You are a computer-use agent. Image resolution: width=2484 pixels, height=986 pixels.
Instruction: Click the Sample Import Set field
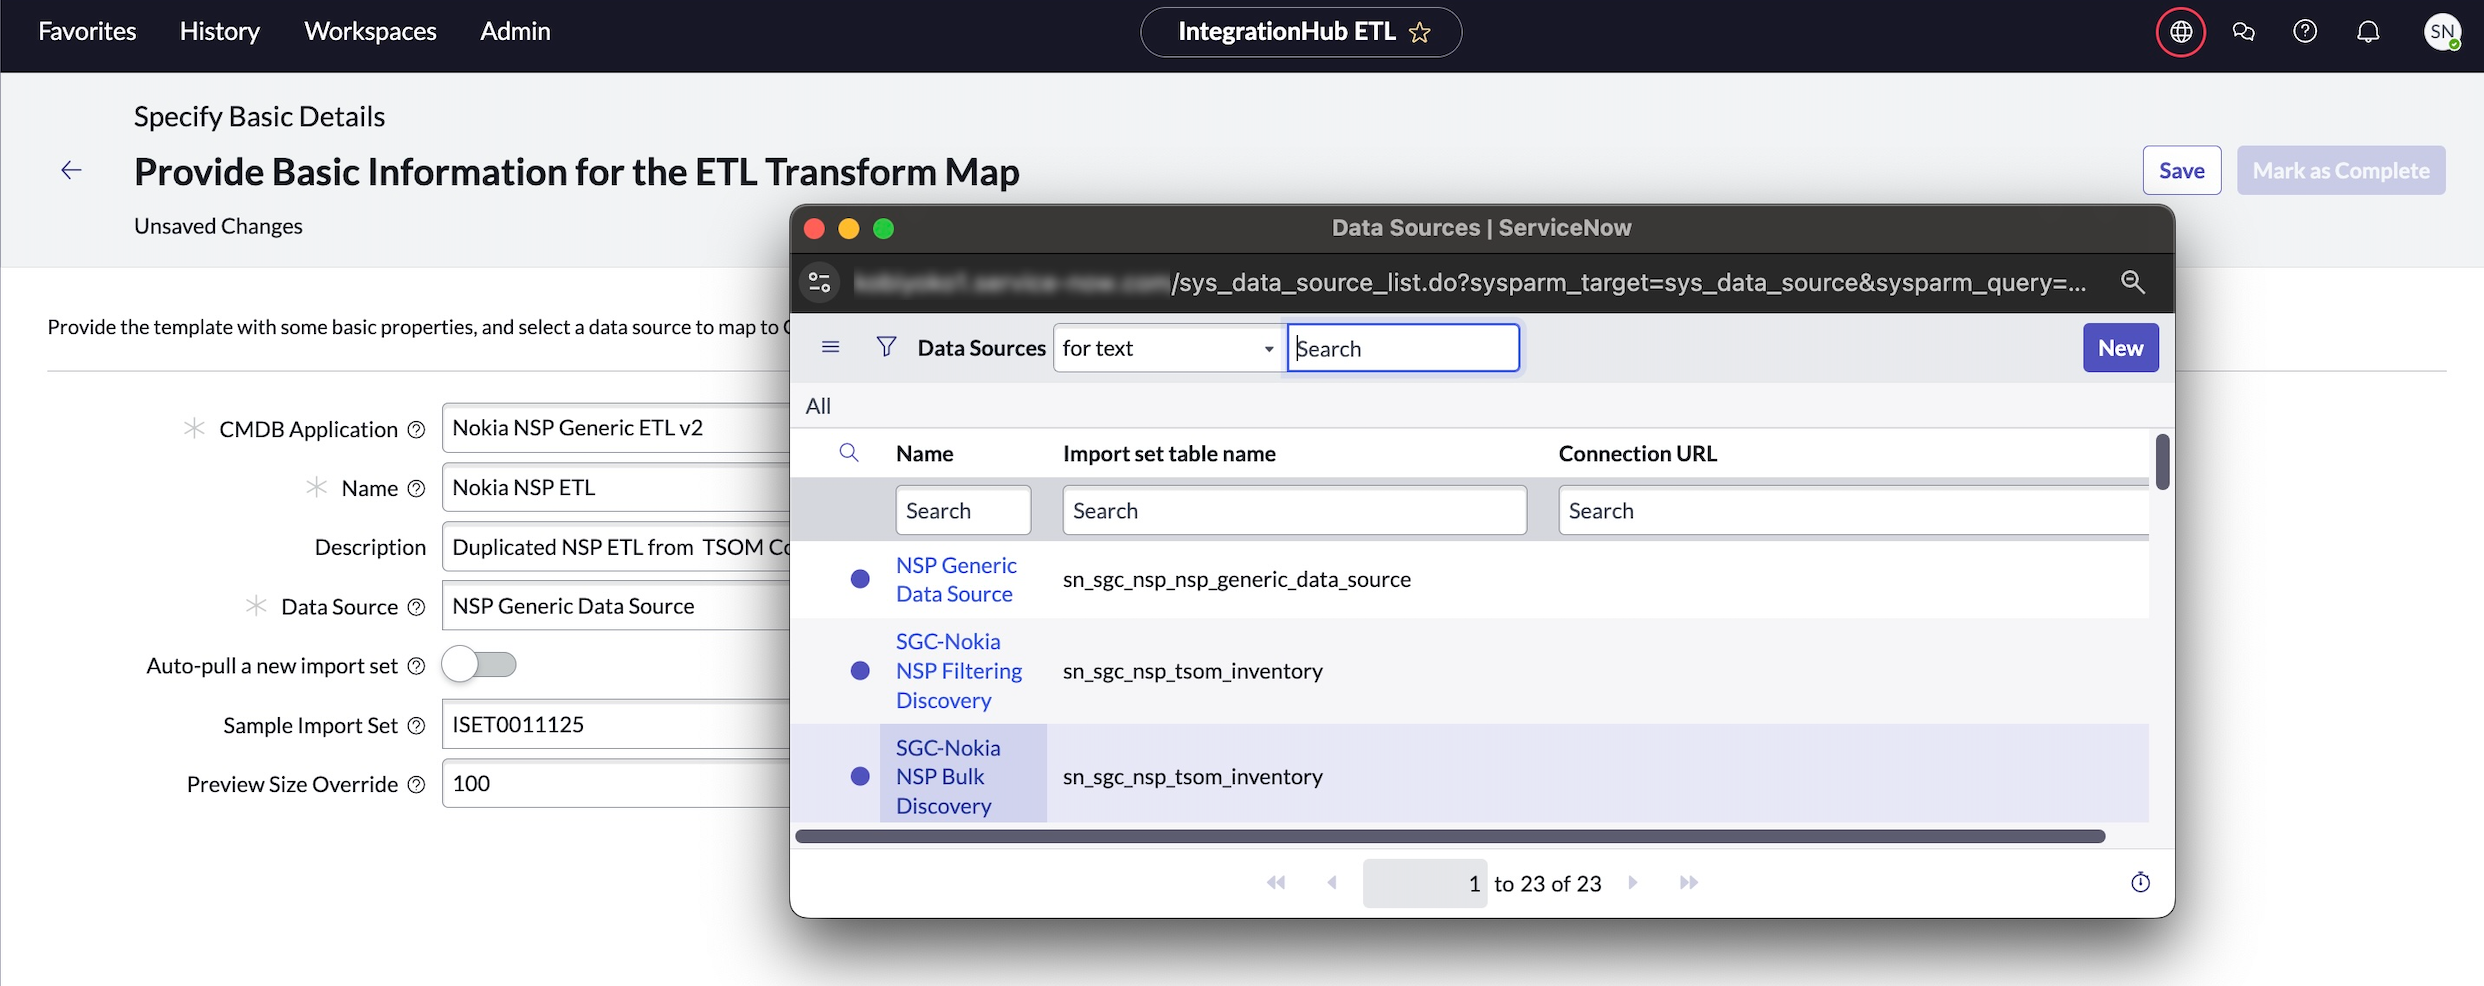tap(616, 725)
